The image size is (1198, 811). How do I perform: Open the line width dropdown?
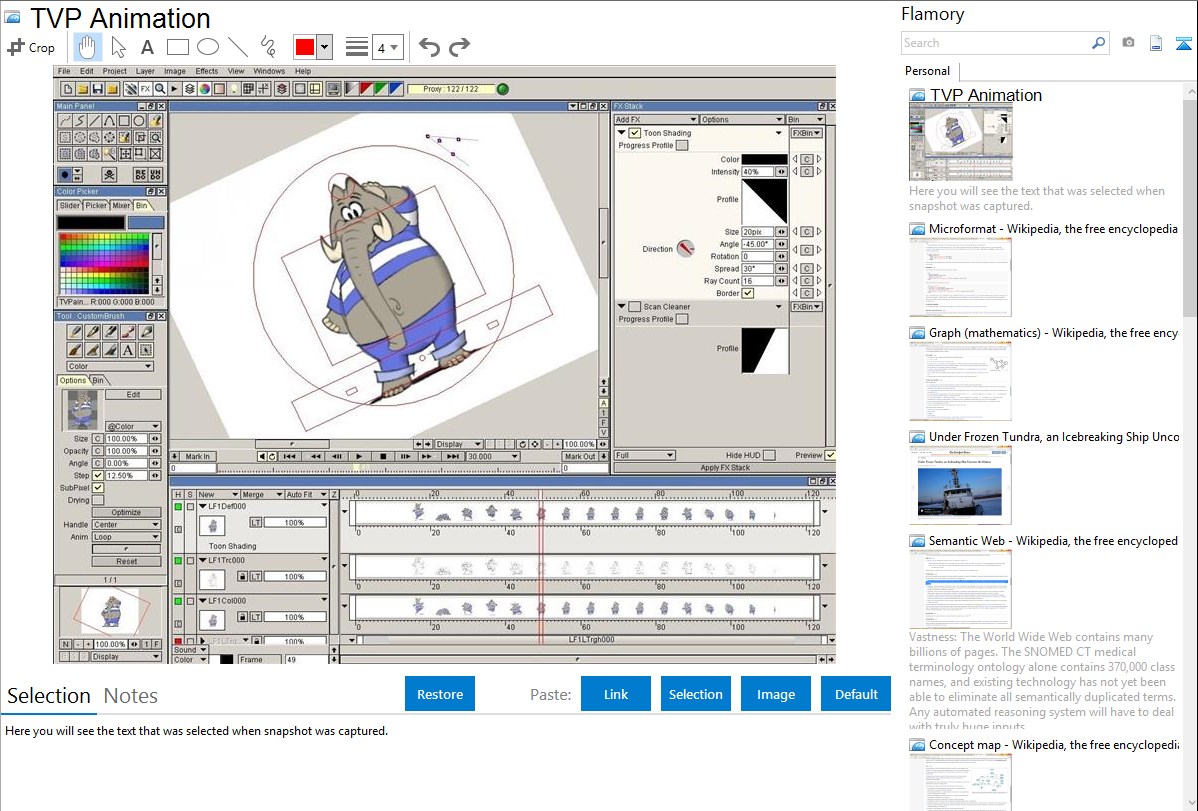(387, 47)
